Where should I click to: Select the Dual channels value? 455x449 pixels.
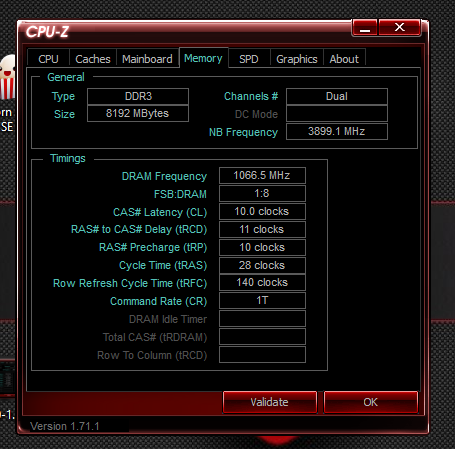tap(337, 96)
